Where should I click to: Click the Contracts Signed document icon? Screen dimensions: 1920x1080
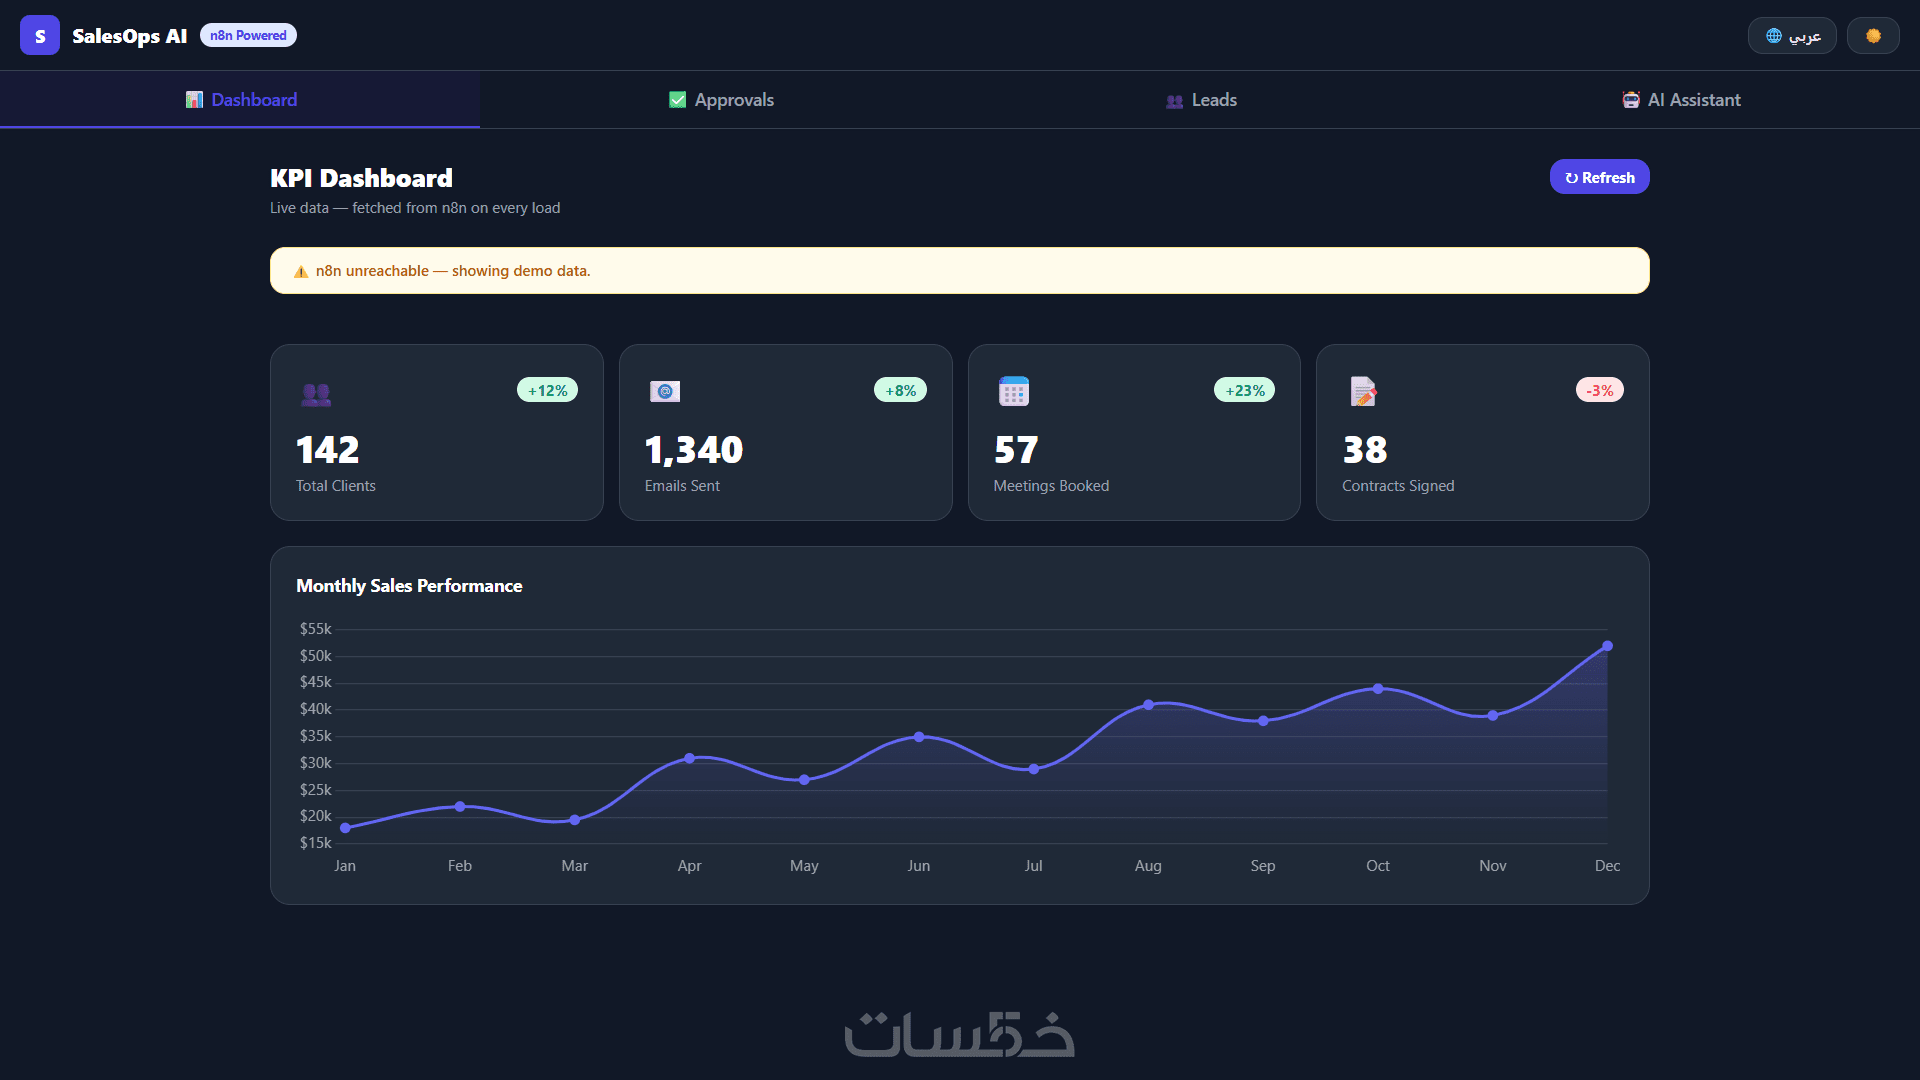(x=1363, y=391)
